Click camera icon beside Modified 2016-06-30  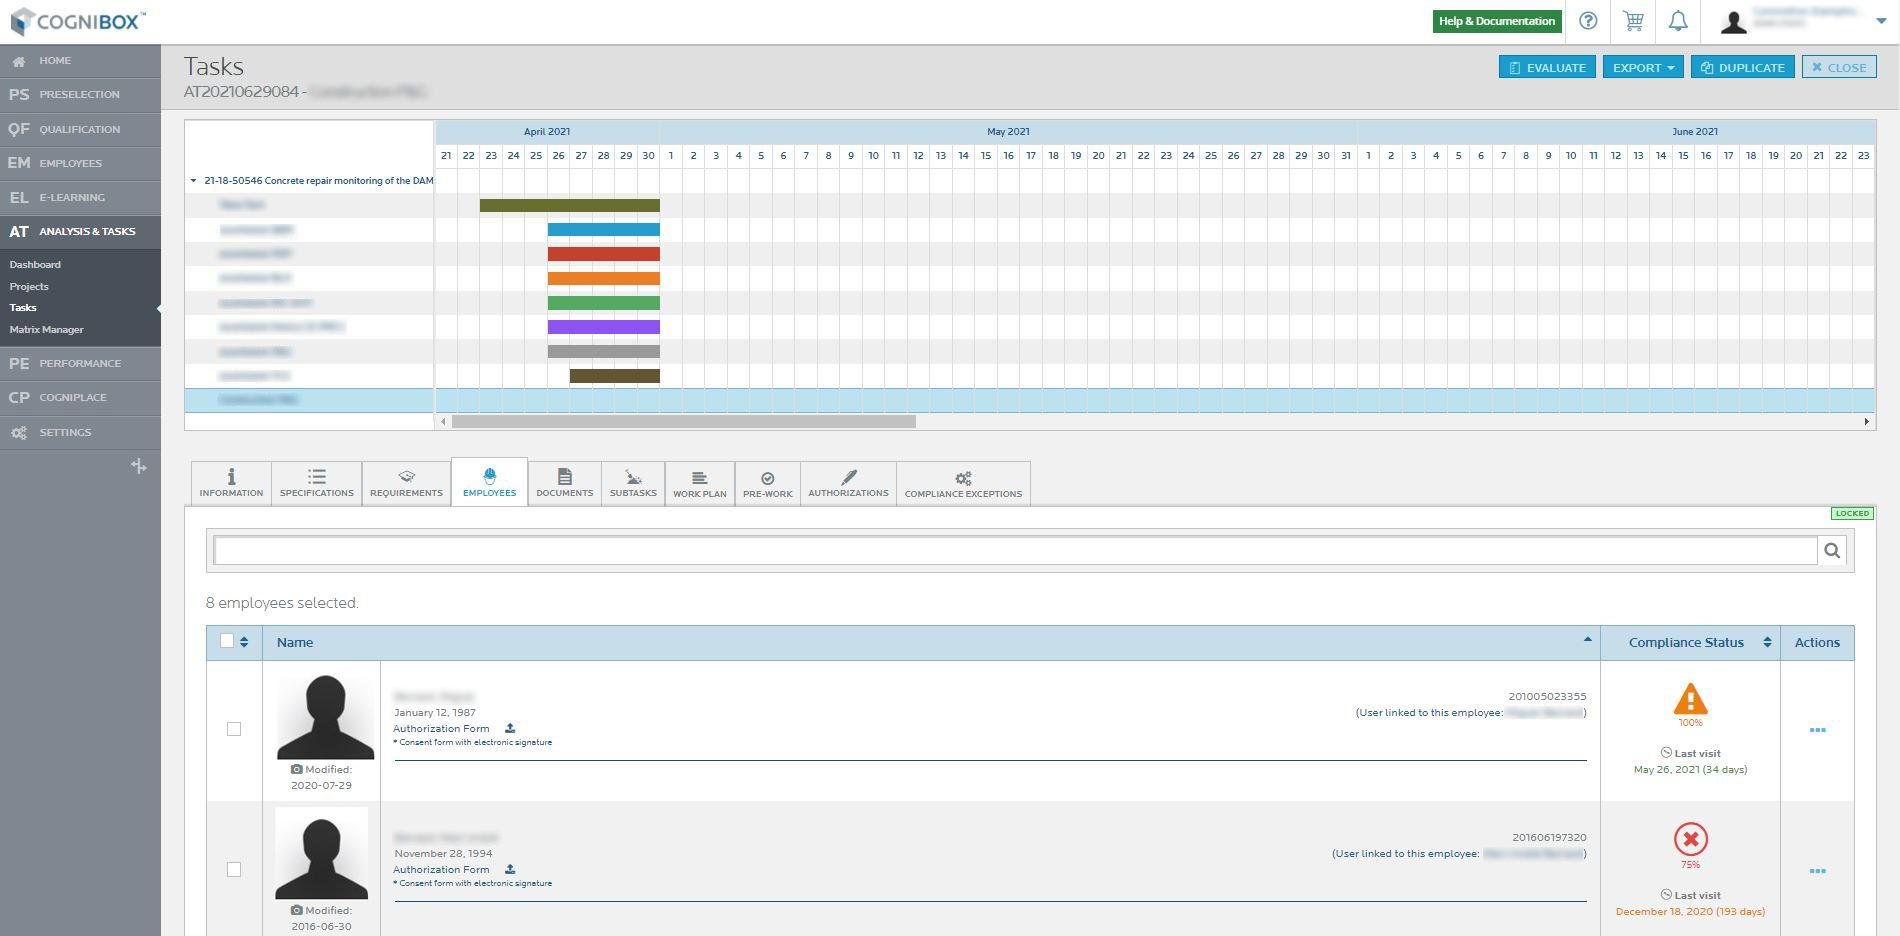(297, 910)
